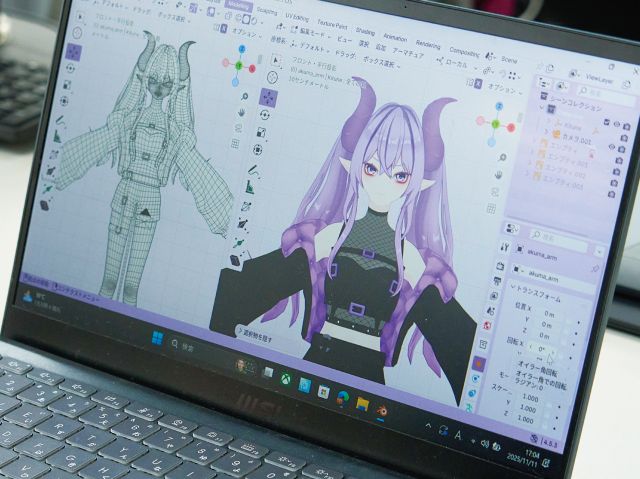
Task: Switch to orthographic grid view in right viewport
Action: point(491,209)
